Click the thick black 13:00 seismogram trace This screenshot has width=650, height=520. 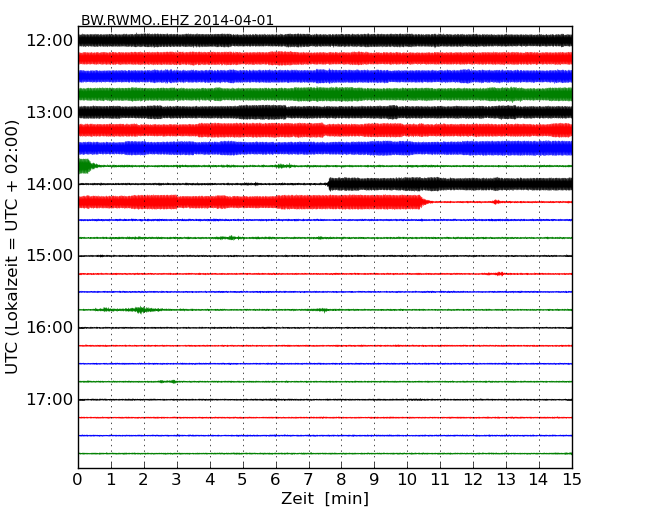(x=325, y=112)
